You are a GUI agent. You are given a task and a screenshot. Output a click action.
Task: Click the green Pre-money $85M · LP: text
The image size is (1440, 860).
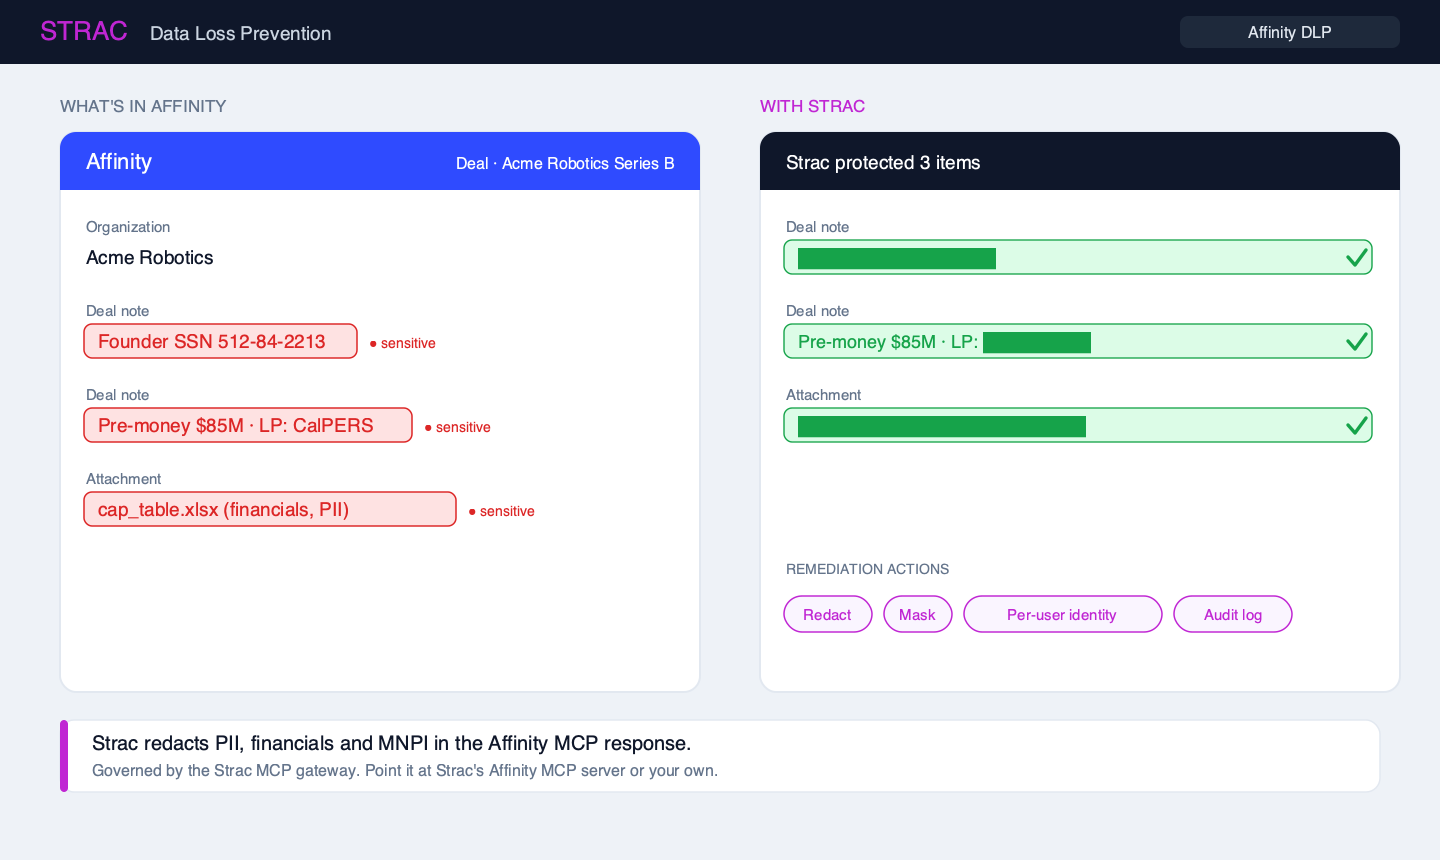tap(888, 341)
